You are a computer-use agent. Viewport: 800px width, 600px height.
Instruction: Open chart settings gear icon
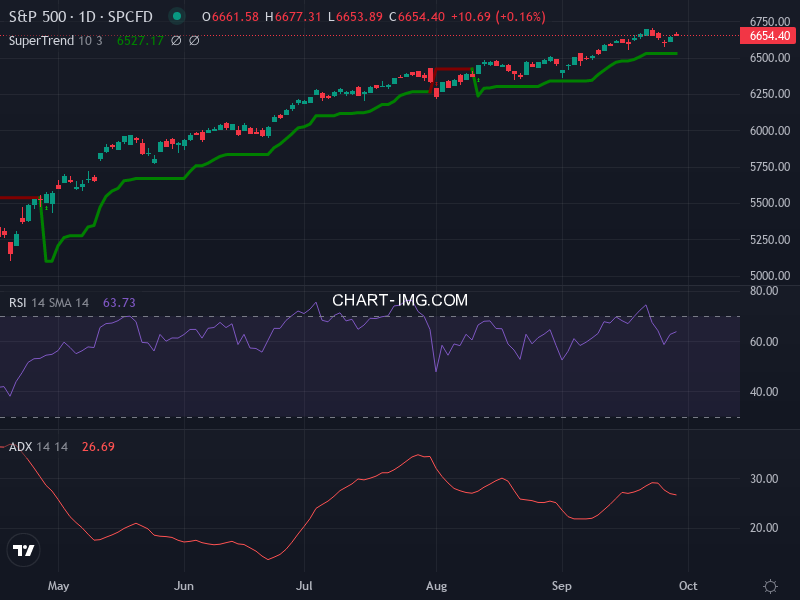click(x=770, y=586)
